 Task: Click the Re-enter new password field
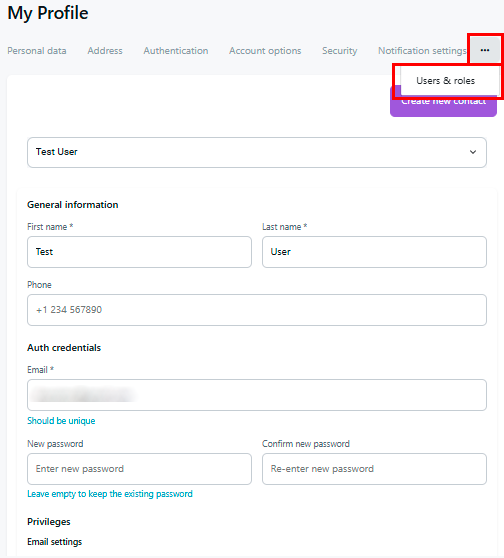(374, 469)
